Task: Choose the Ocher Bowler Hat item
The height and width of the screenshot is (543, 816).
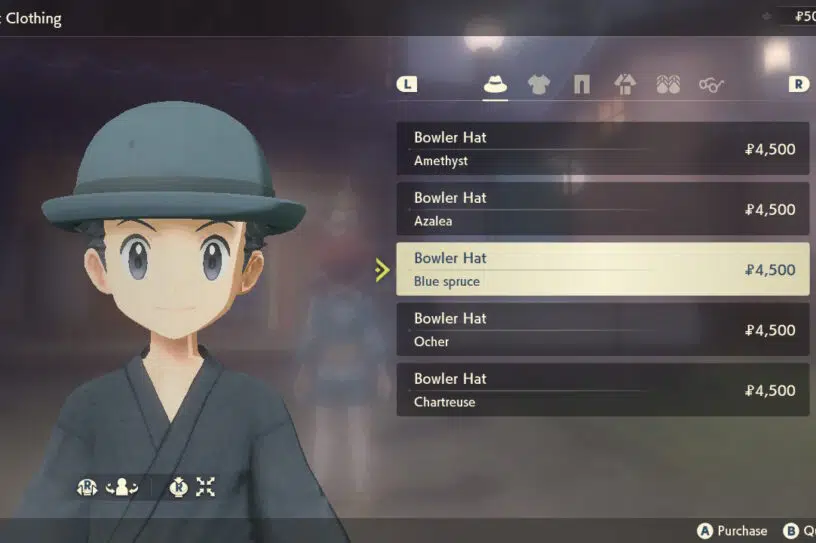Action: pos(603,330)
